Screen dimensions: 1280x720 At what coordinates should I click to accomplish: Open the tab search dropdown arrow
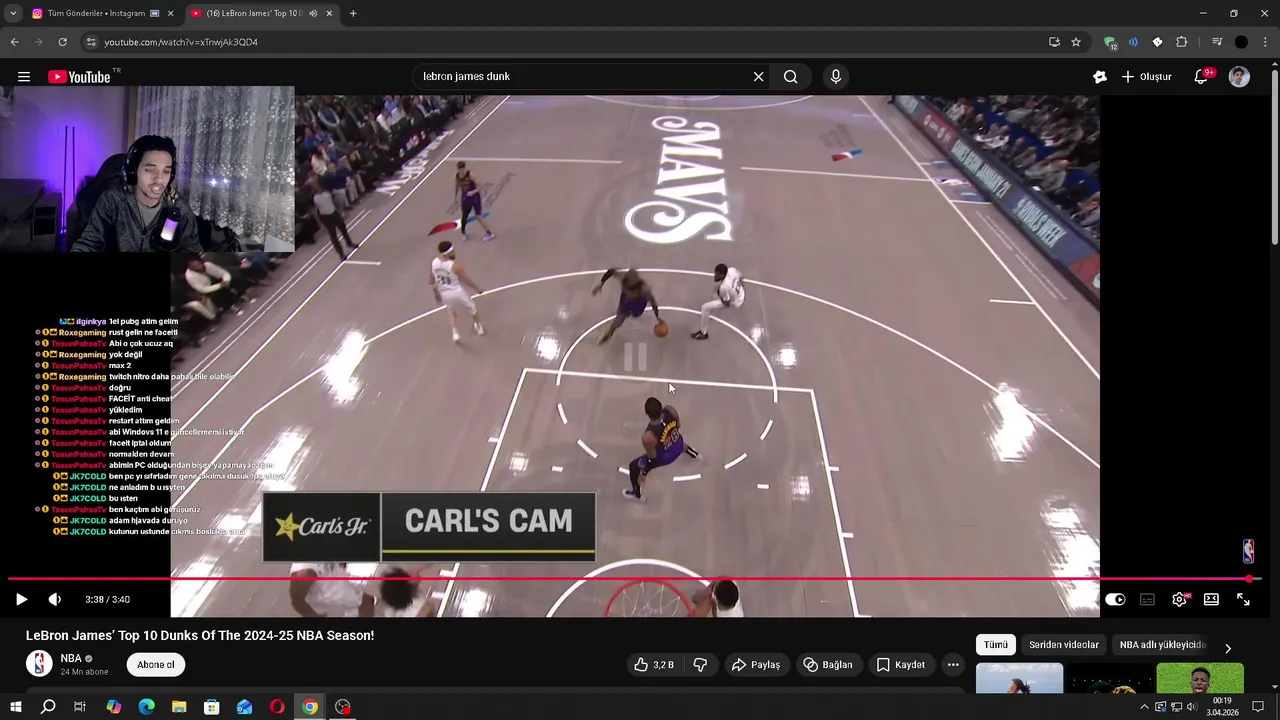tap(12, 13)
